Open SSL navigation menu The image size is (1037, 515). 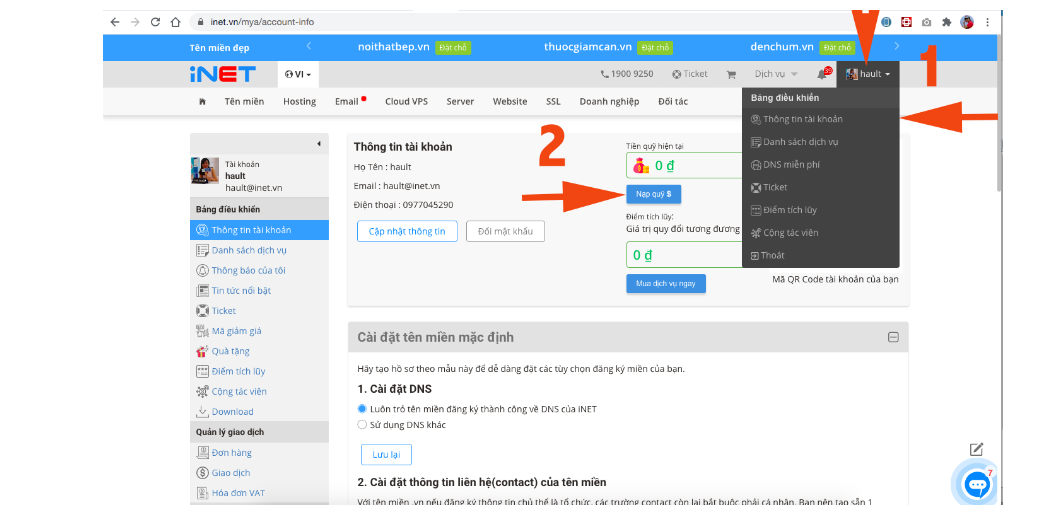(x=553, y=102)
